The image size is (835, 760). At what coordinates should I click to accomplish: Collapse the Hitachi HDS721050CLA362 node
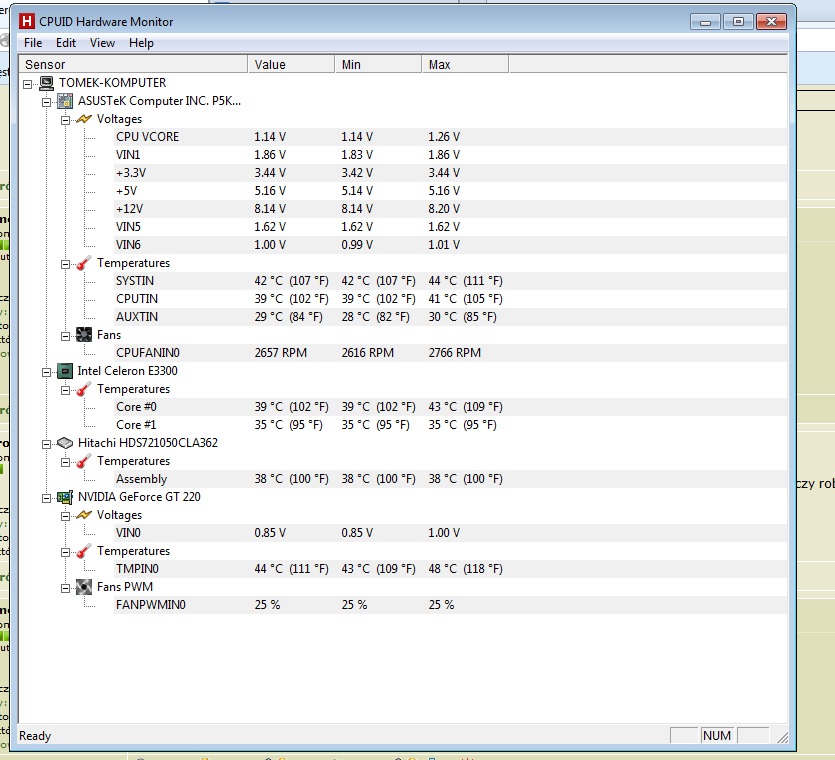tap(47, 444)
